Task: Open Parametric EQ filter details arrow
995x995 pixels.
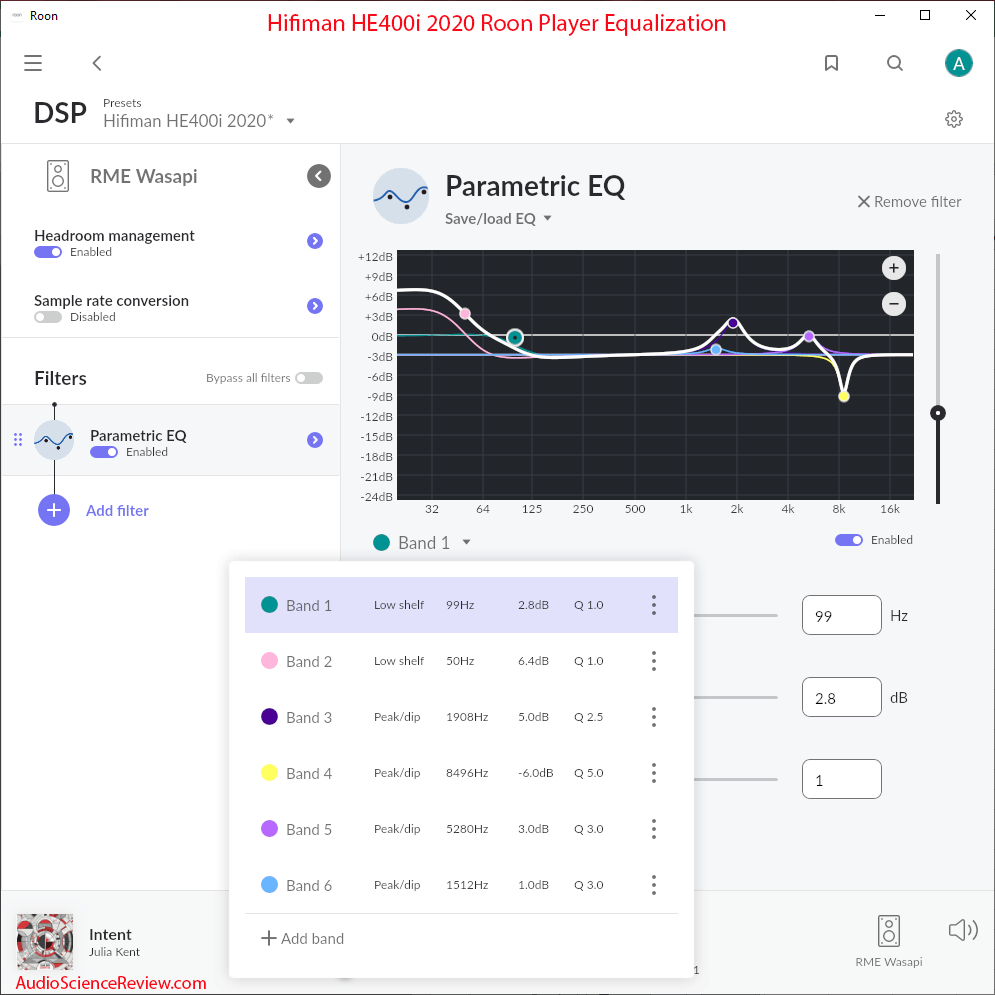Action: pyautogui.click(x=315, y=440)
